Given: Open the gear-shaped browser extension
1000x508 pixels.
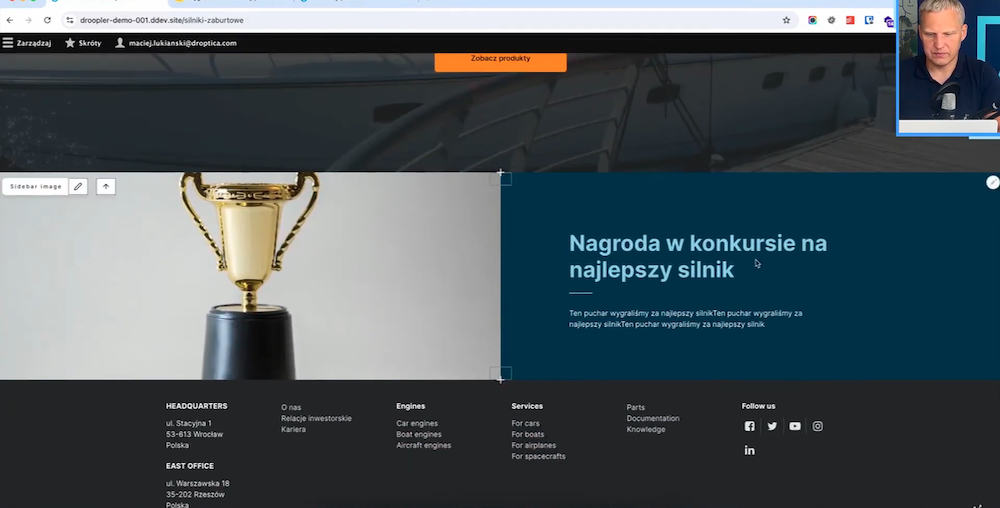Looking at the screenshot, I should click(831, 20).
